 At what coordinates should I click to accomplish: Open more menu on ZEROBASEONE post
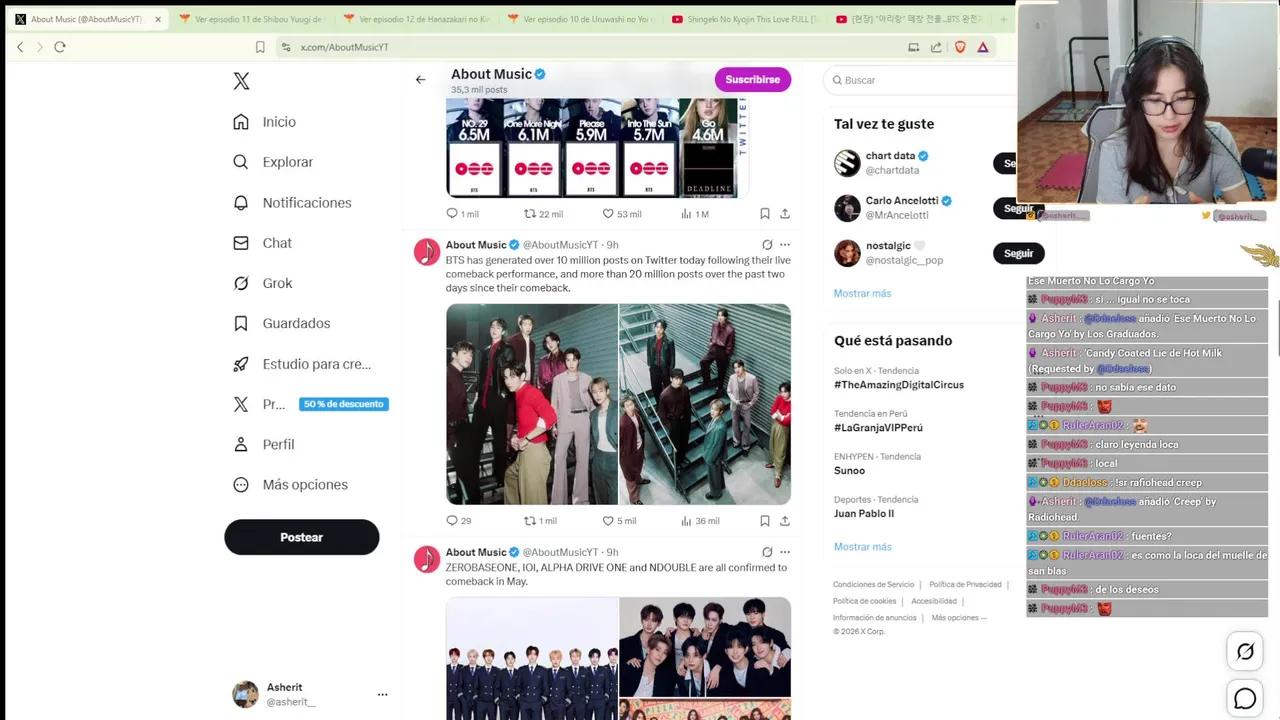[785, 551]
